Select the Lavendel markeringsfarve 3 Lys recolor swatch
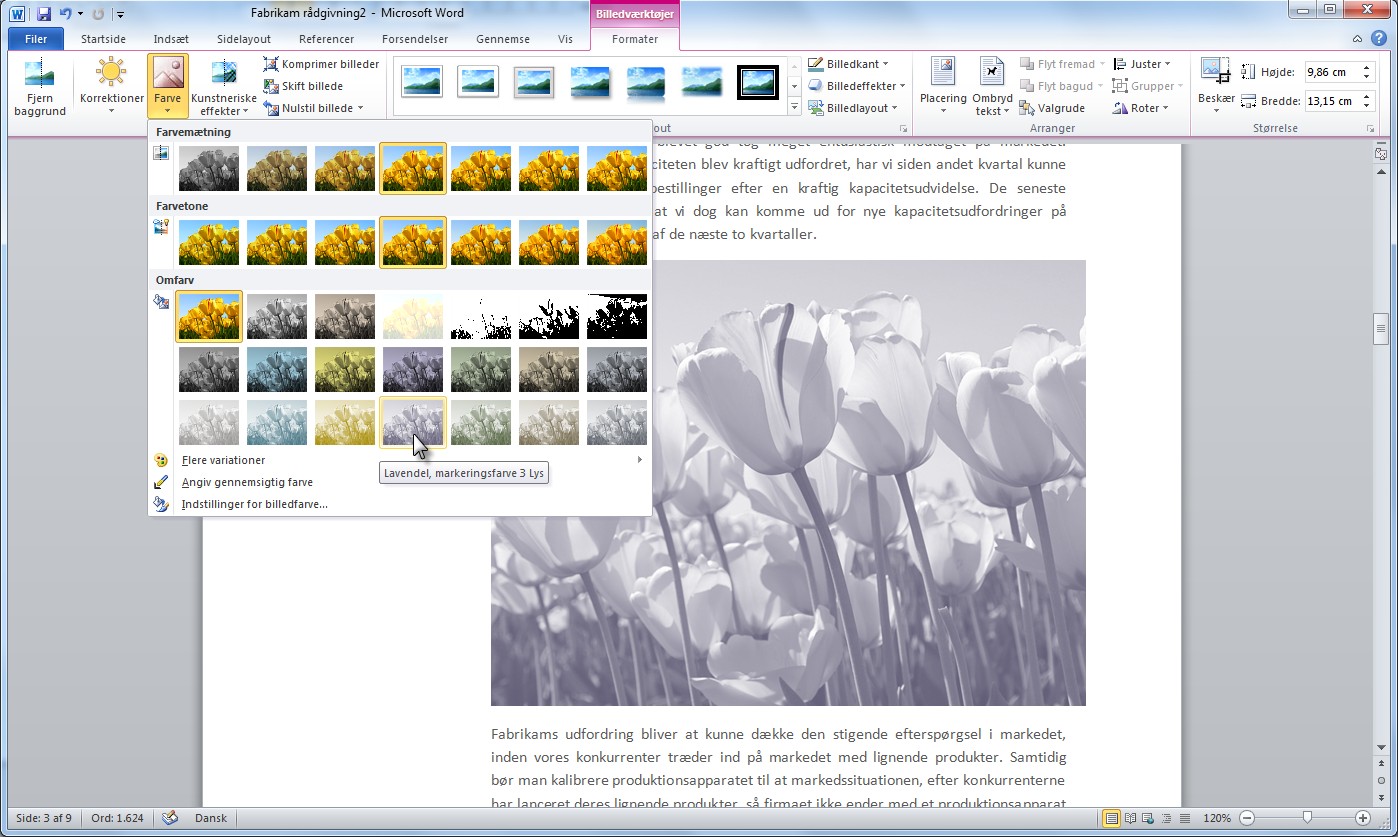Screen dimensions: 1398x837 (413, 423)
